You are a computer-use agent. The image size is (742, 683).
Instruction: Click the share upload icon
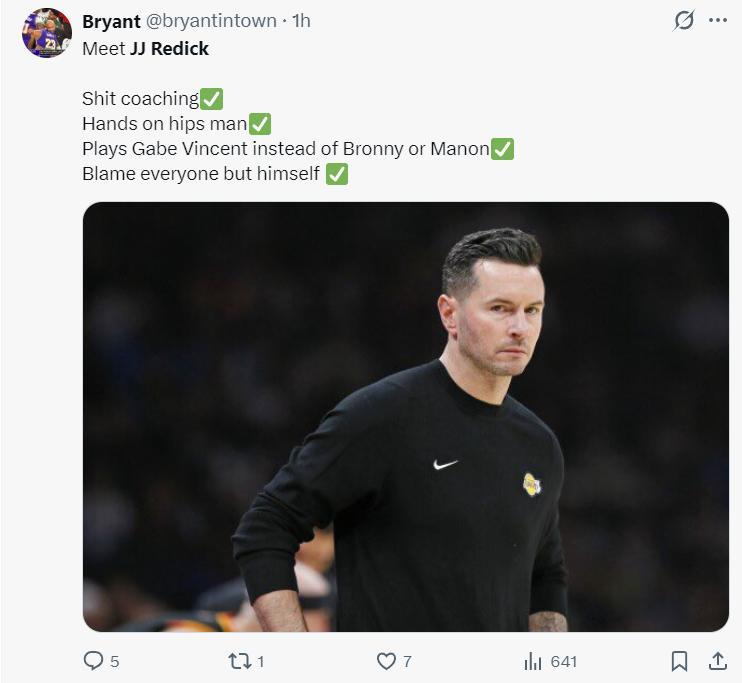coord(718,661)
